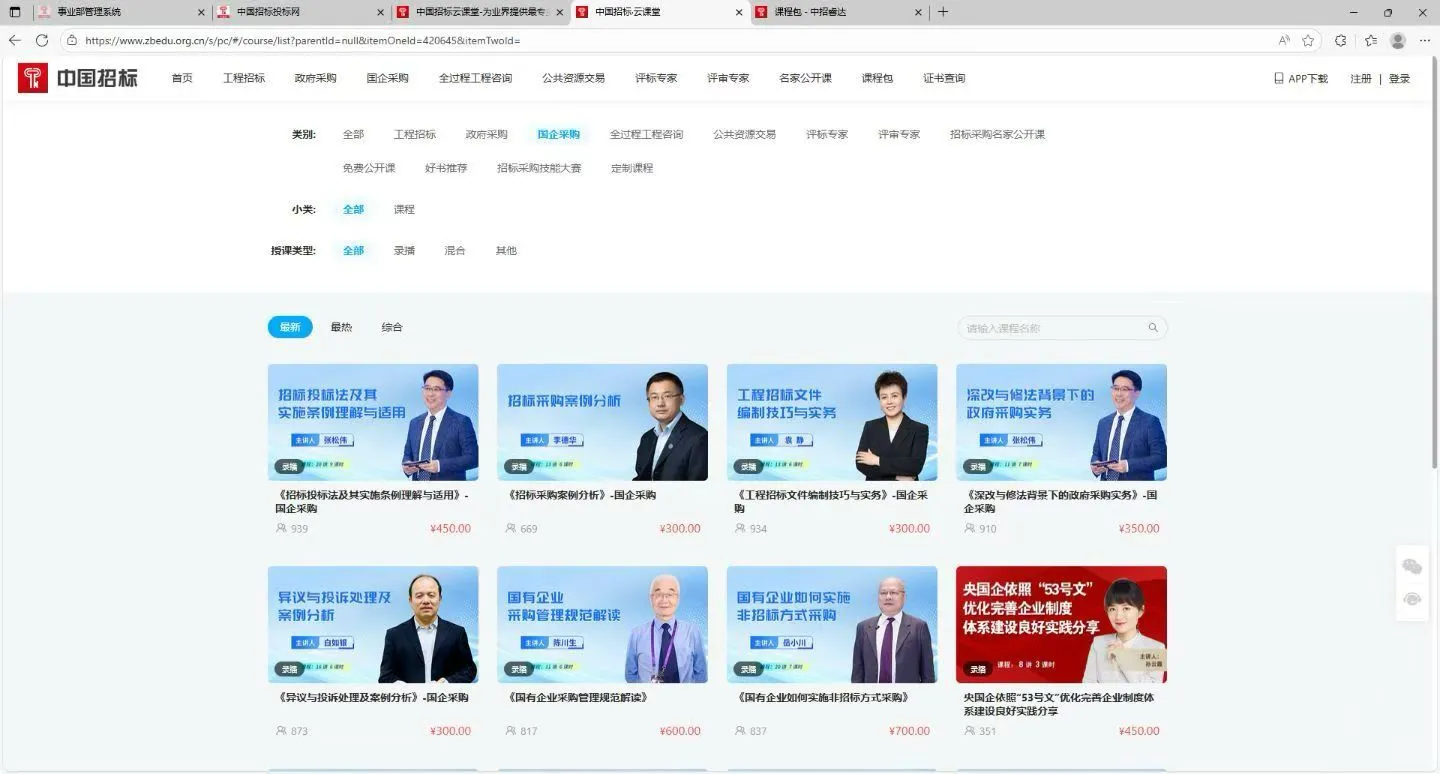Switch sorting to 最热
Image resolution: width=1440 pixels, height=774 pixels.
coord(341,327)
